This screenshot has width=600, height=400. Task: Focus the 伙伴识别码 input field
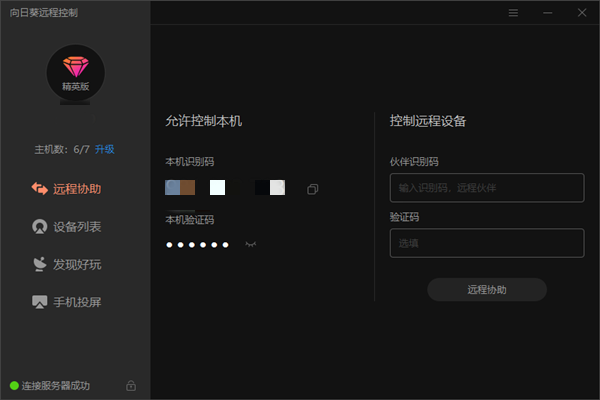click(486, 188)
